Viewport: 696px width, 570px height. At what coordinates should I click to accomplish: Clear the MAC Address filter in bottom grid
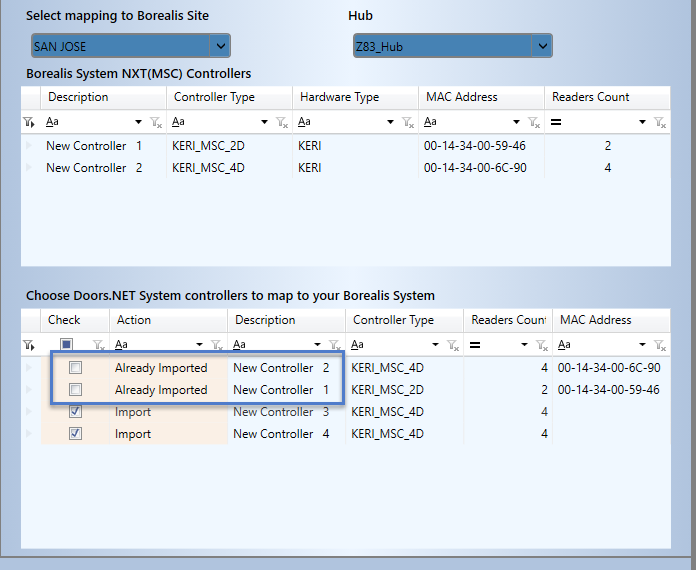click(x=660, y=345)
